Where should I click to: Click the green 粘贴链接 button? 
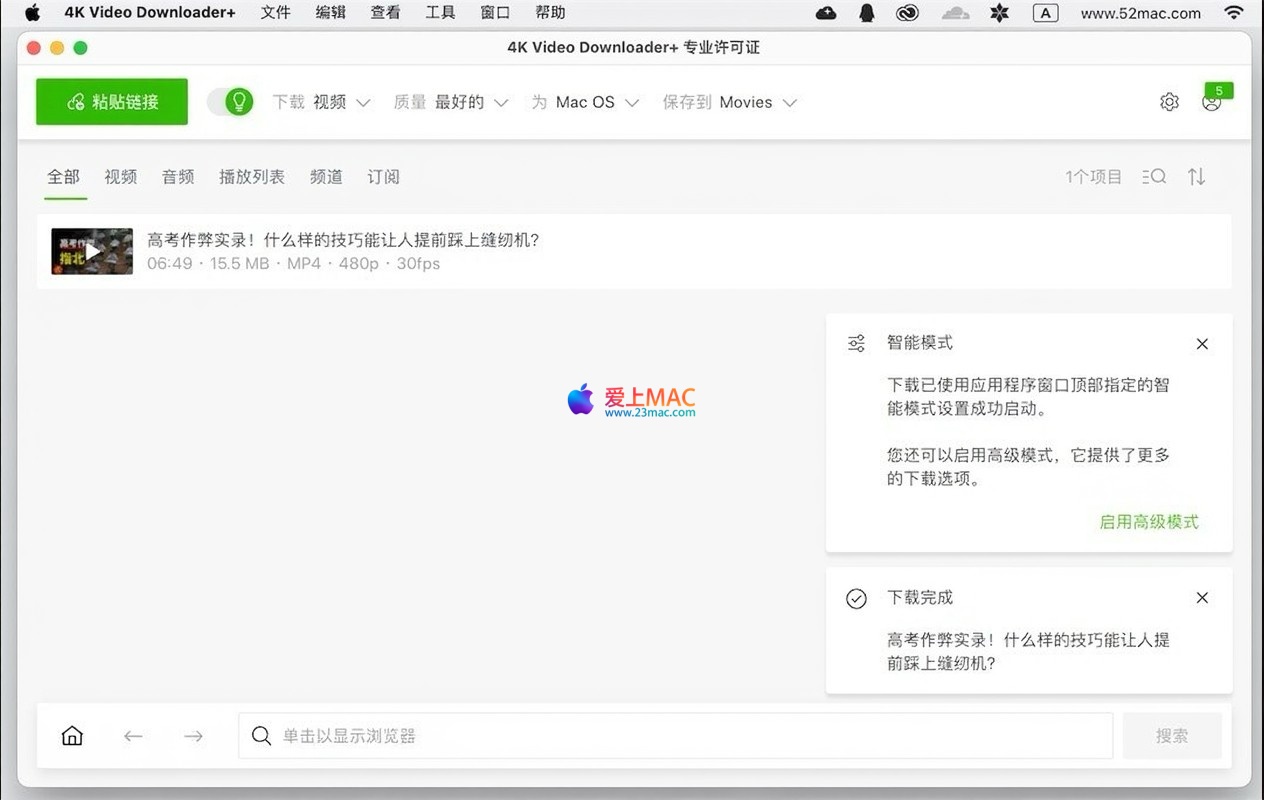[112, 102]
